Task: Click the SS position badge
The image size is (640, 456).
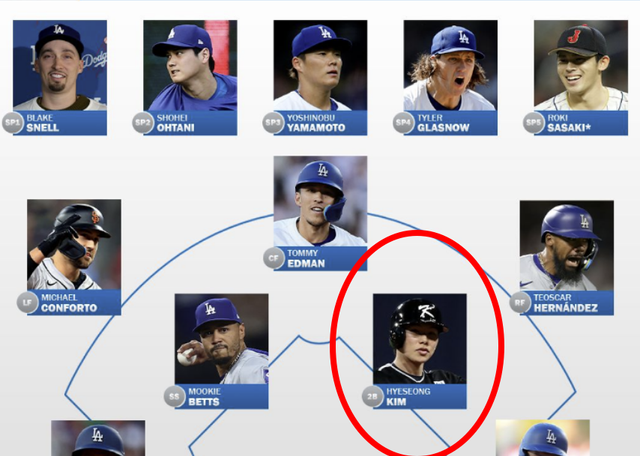Action: (175, 396)
